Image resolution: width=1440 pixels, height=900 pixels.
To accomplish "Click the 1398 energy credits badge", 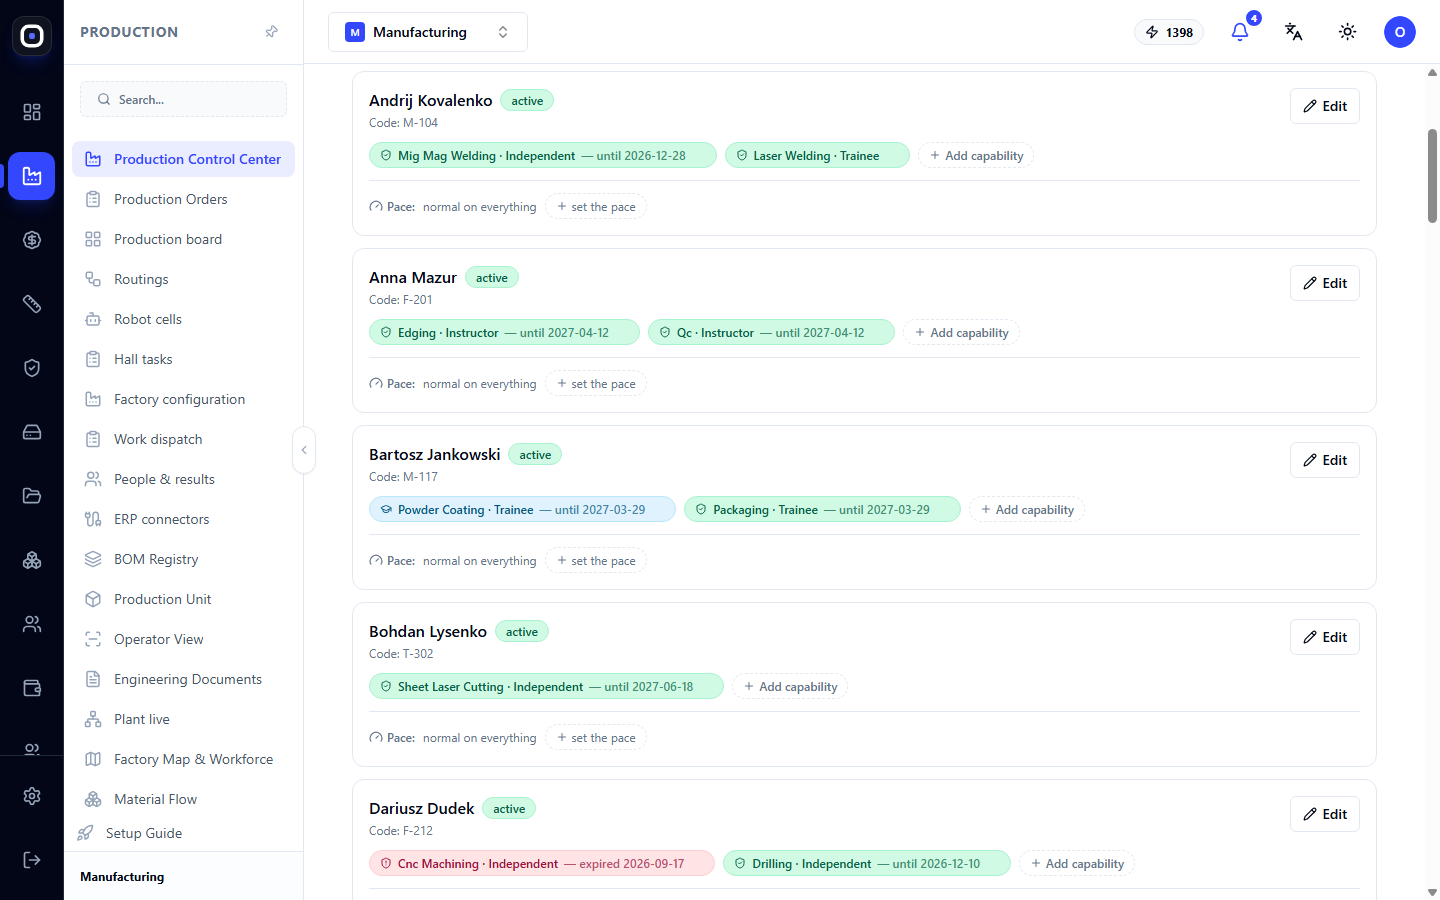I will [x=1169, y=32].
